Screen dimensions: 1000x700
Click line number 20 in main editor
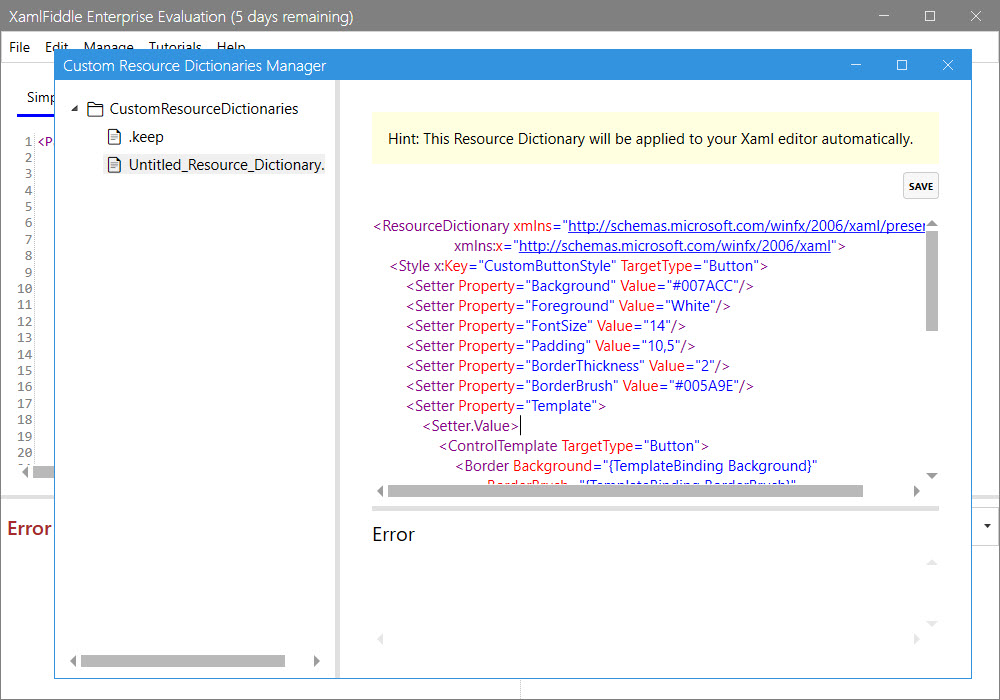tap(25, 453)
